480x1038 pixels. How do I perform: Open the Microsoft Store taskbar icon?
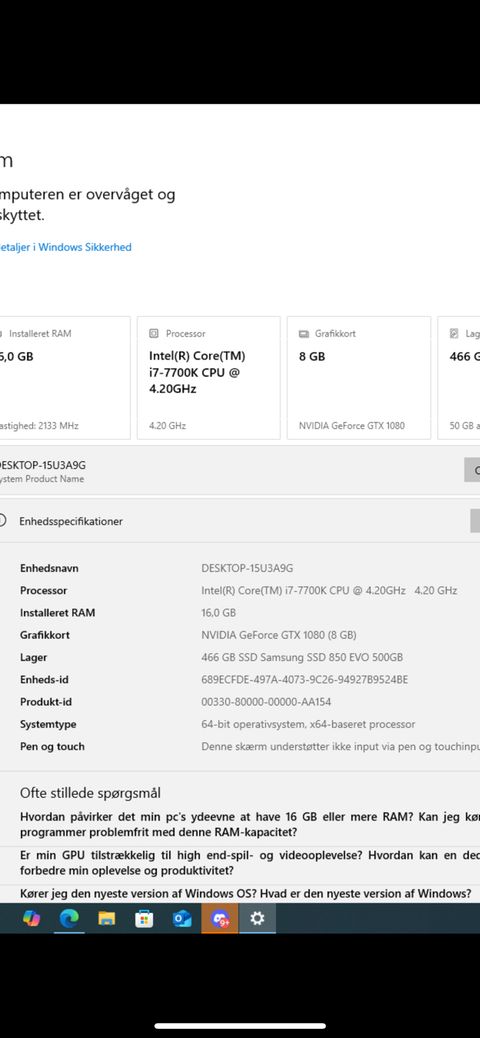pos(144,918)
